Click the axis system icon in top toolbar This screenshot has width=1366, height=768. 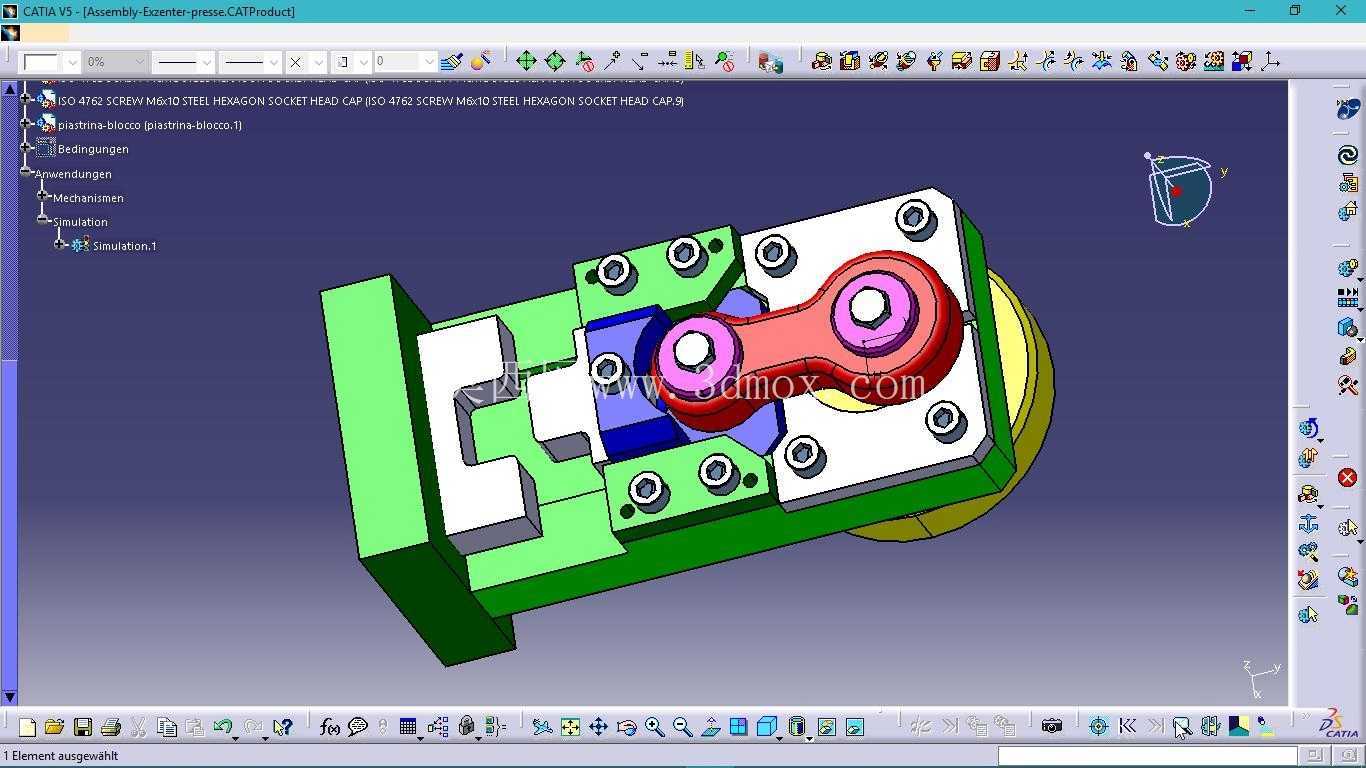(x=1271, y=62)
